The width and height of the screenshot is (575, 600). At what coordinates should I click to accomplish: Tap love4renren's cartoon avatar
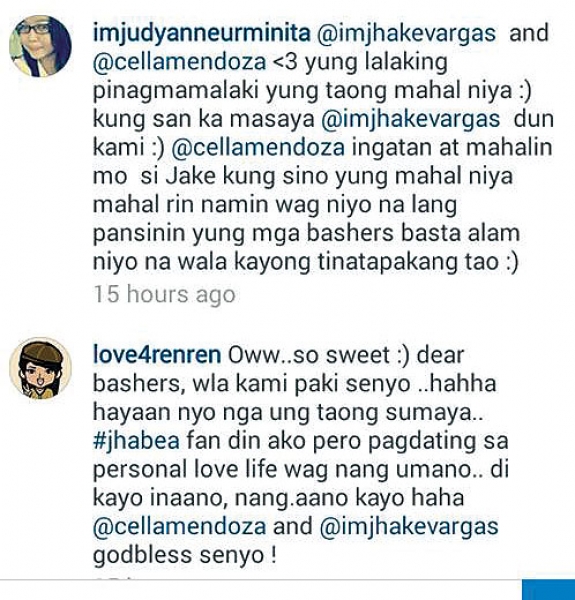pos(40,368)
